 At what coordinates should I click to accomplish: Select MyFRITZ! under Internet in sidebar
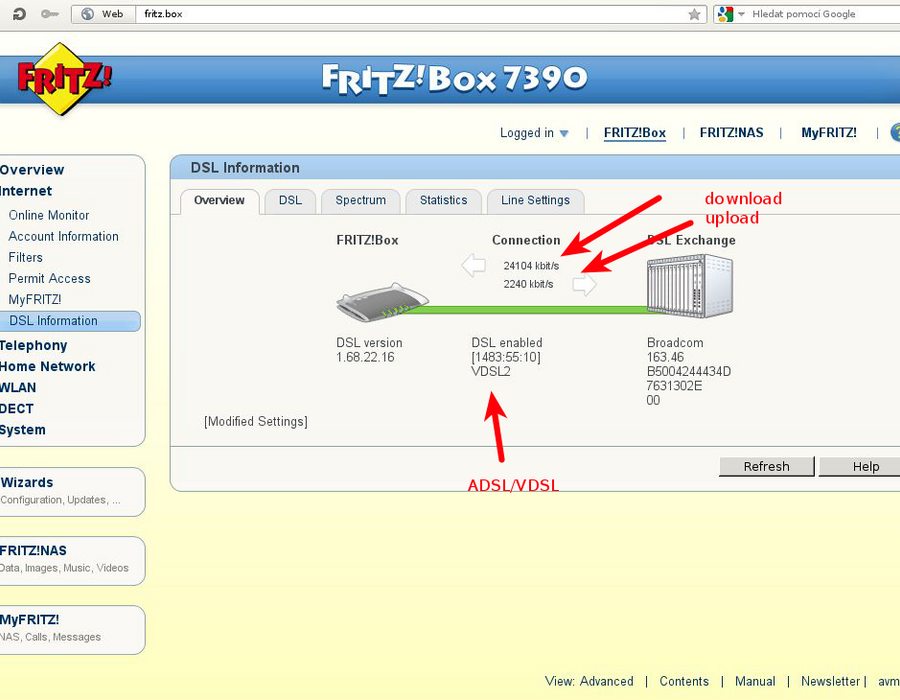coord(34,300)
